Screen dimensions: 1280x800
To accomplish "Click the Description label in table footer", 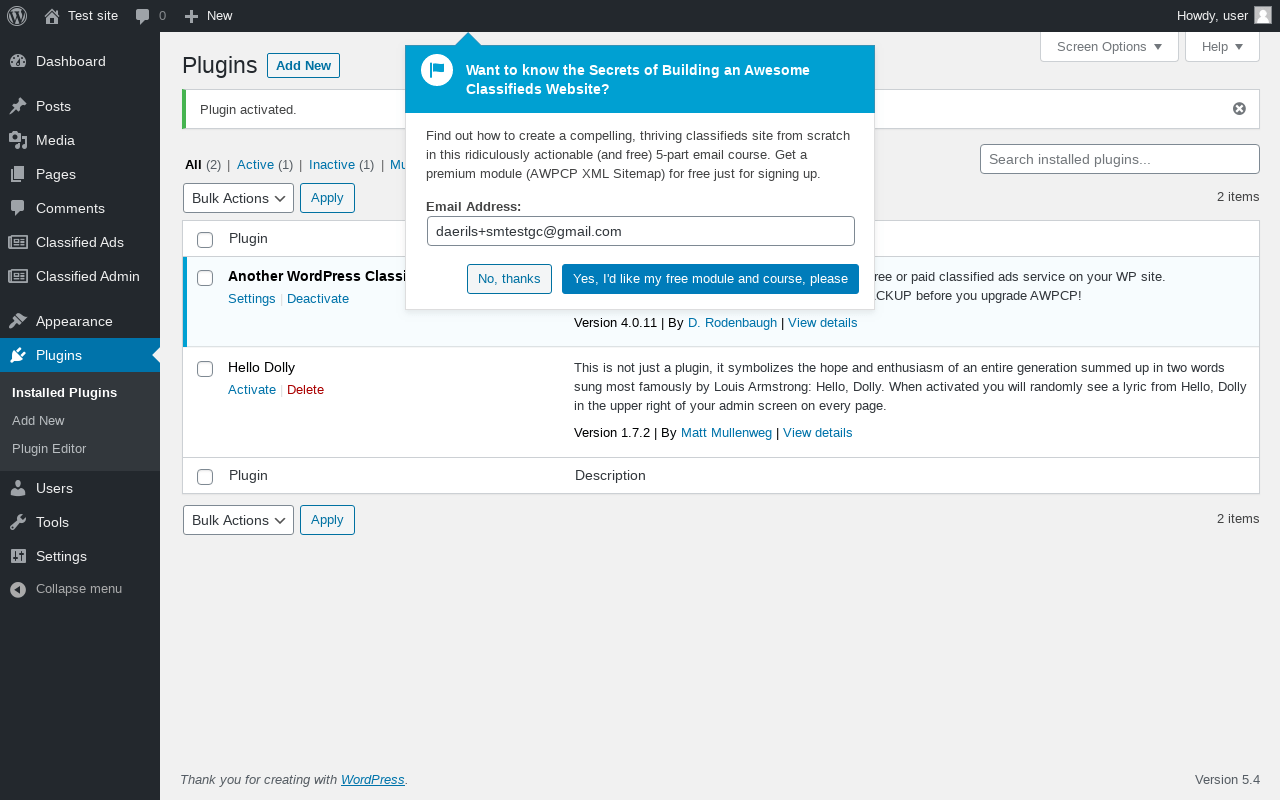I will (610, 475).
